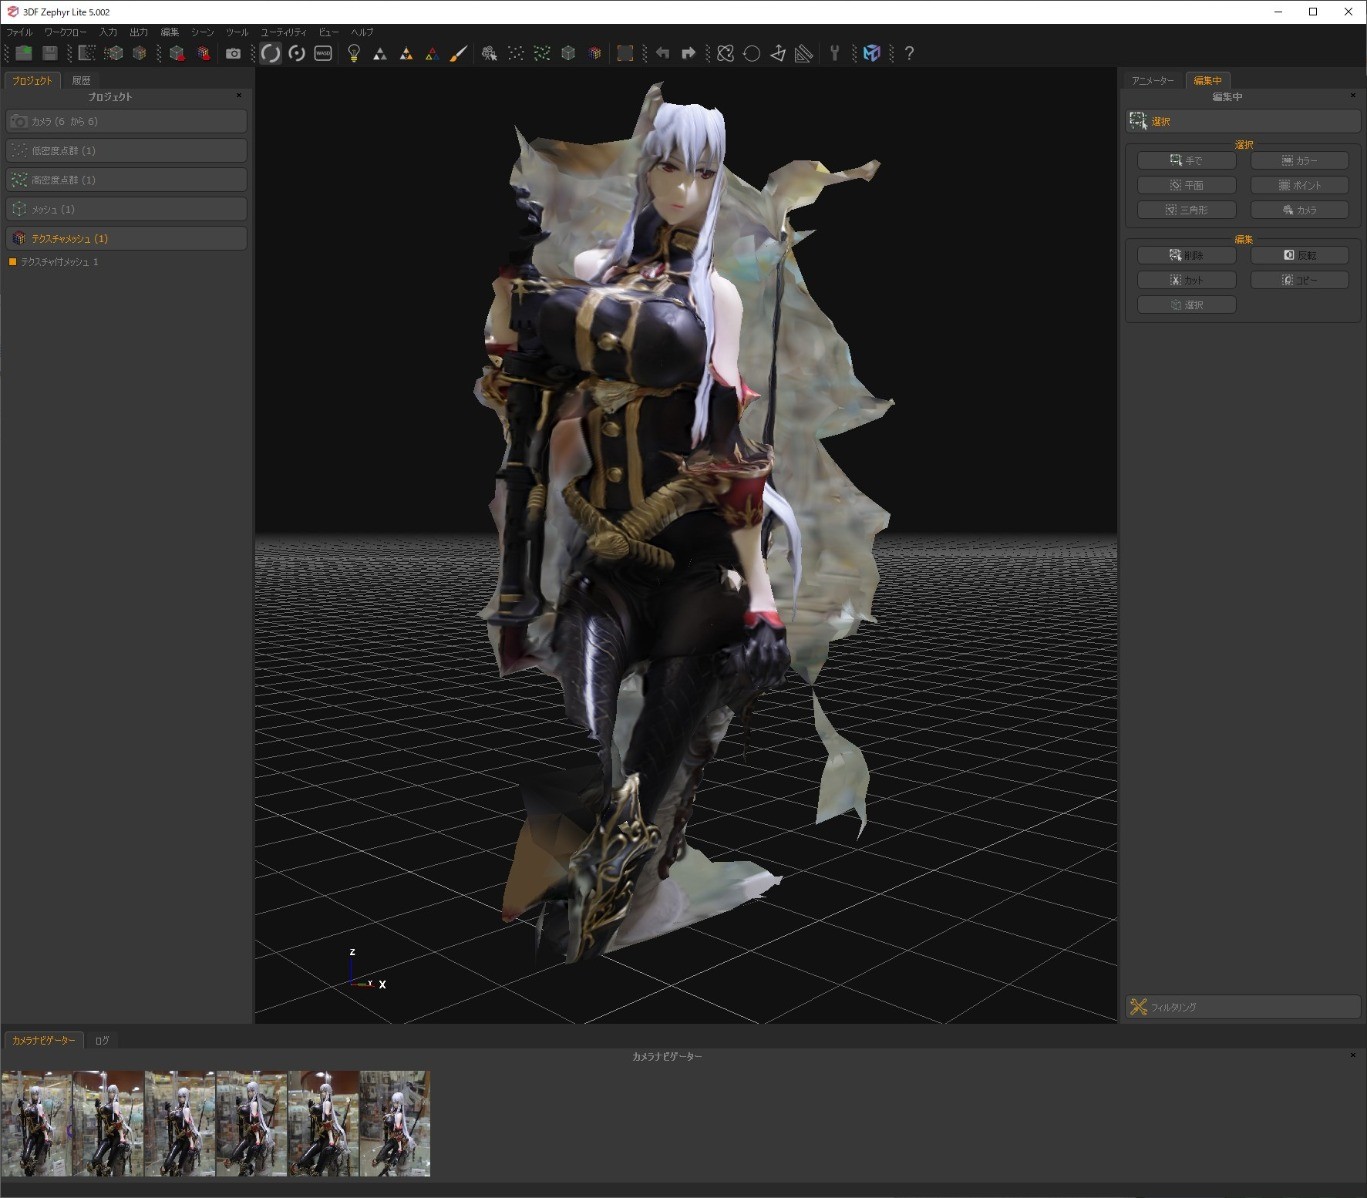1367x1198 pixels.
Task: Select the paintbrush toolbar icon
Action: [x=458, y=53]
